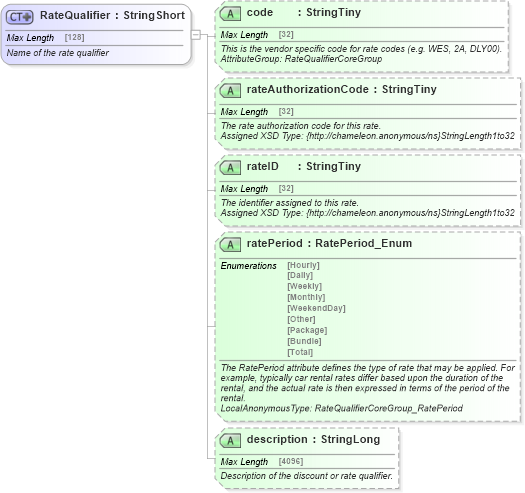525x493 pixels.
Task: Click Max Length label in description box
Action: pyautogui.click(x=244, y=462)
